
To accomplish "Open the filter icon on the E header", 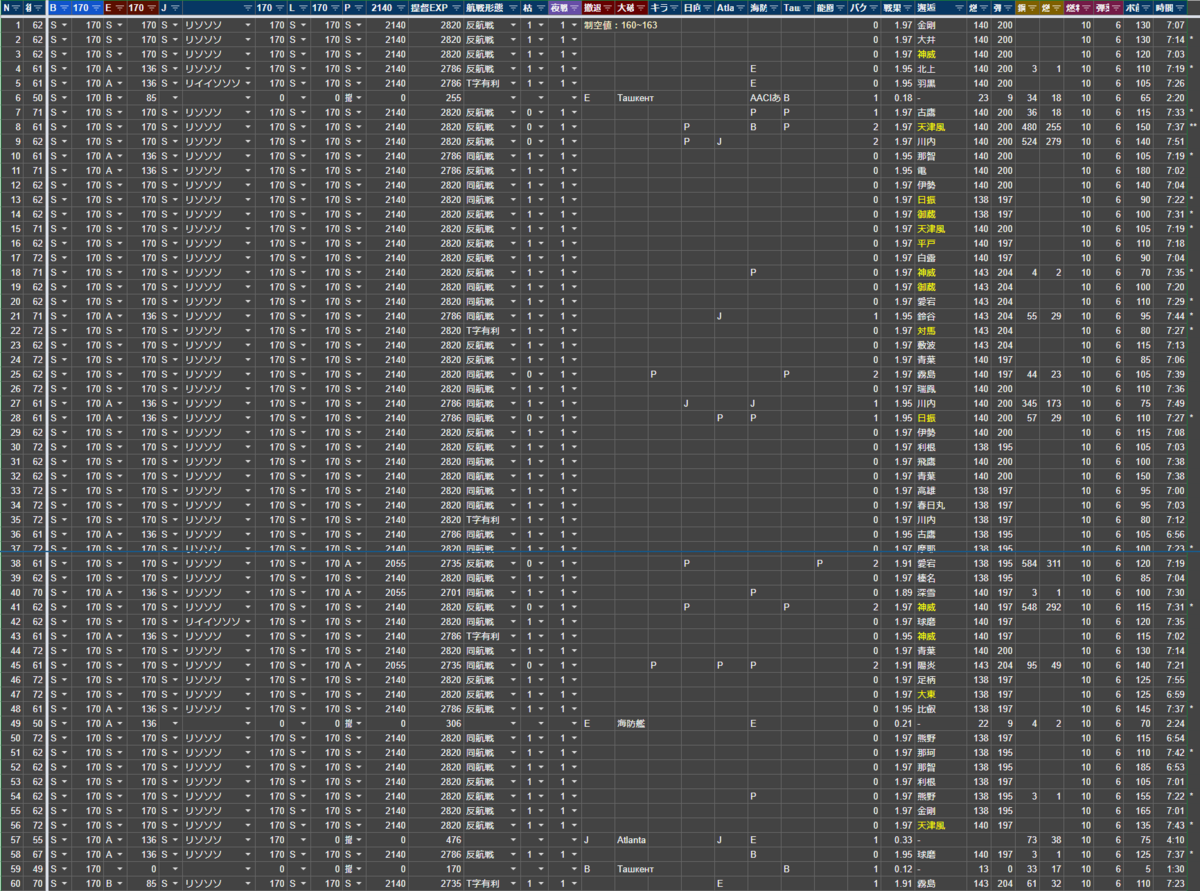I will point(121,7).
